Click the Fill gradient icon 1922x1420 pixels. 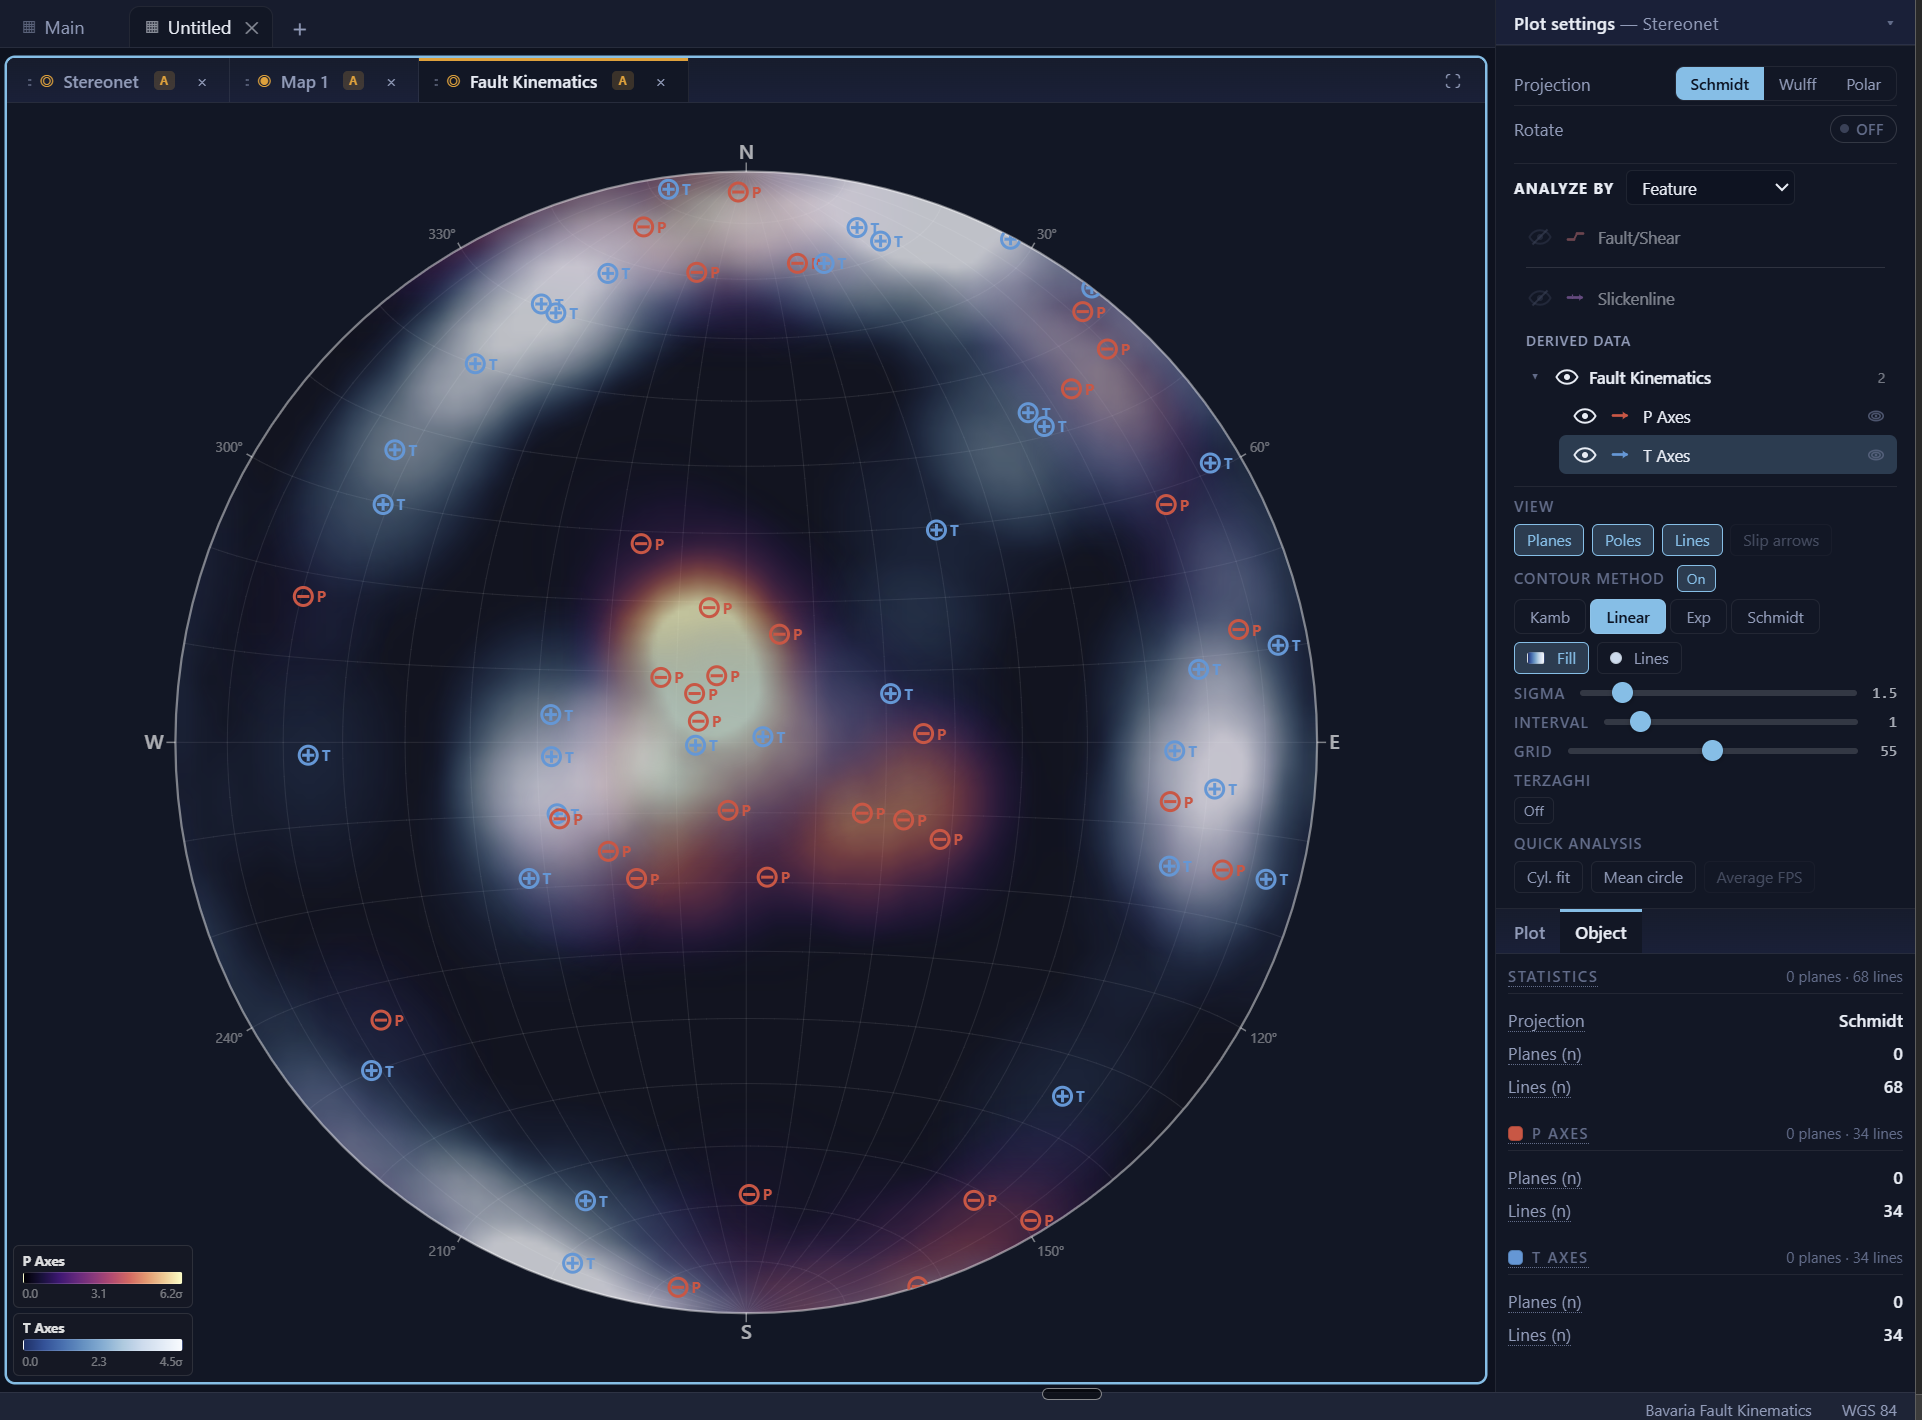click(1536, 658)
